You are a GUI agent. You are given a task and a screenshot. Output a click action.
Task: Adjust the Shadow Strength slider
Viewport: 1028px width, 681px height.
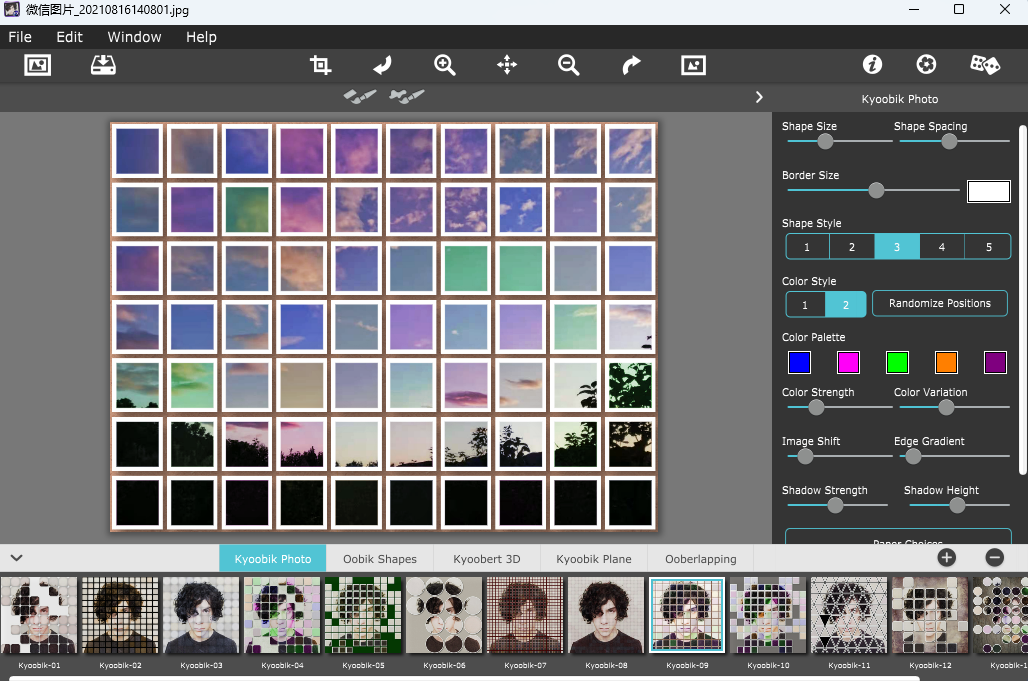(835, 505)
